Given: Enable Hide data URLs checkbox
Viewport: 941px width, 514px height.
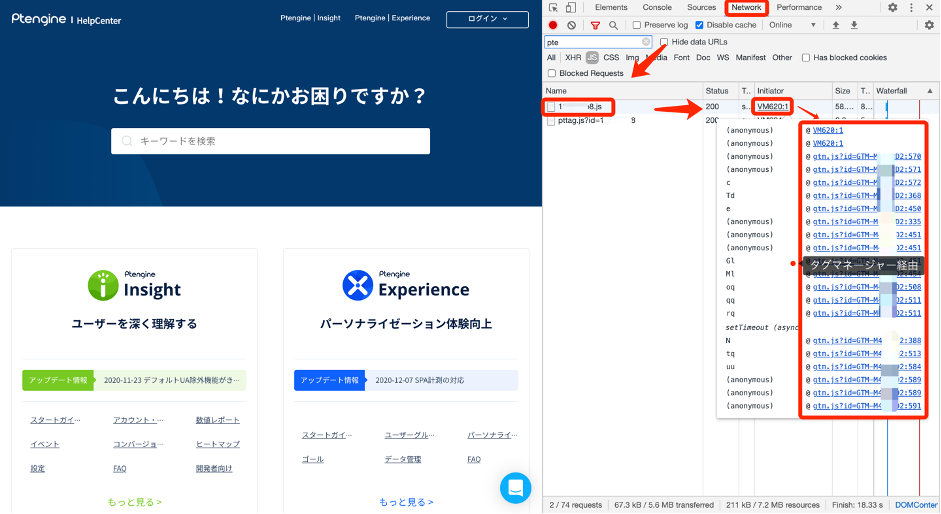Looking at the screenshot, I should coord(664,42).
